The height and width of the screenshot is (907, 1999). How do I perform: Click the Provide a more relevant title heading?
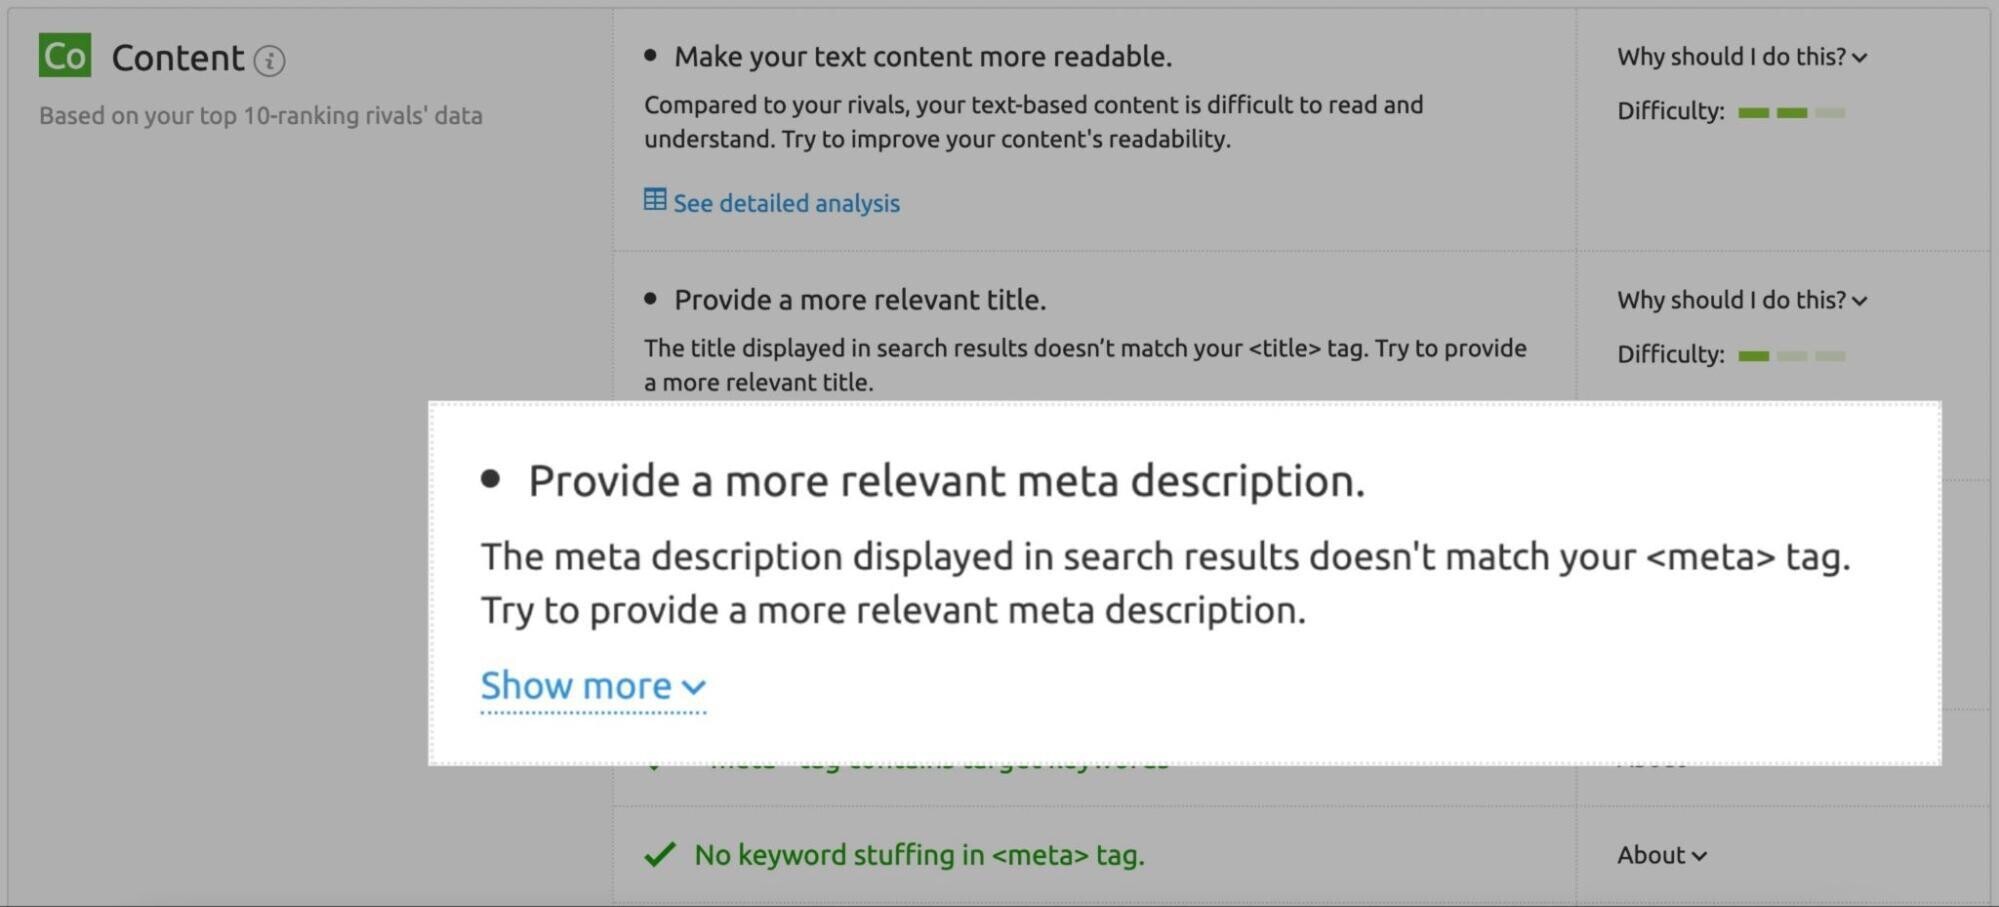tap(860, 300)
